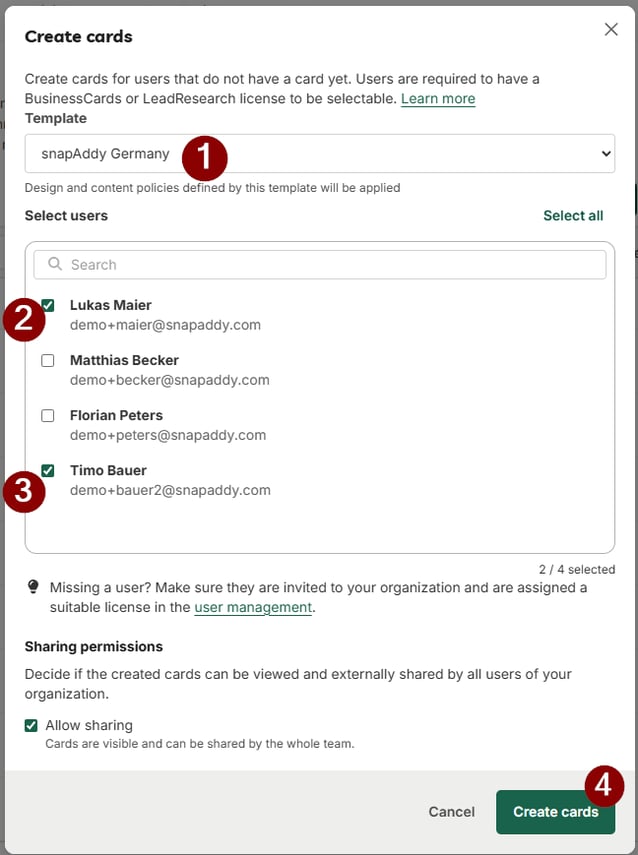Focus the user Search field

tap(320, 264)
